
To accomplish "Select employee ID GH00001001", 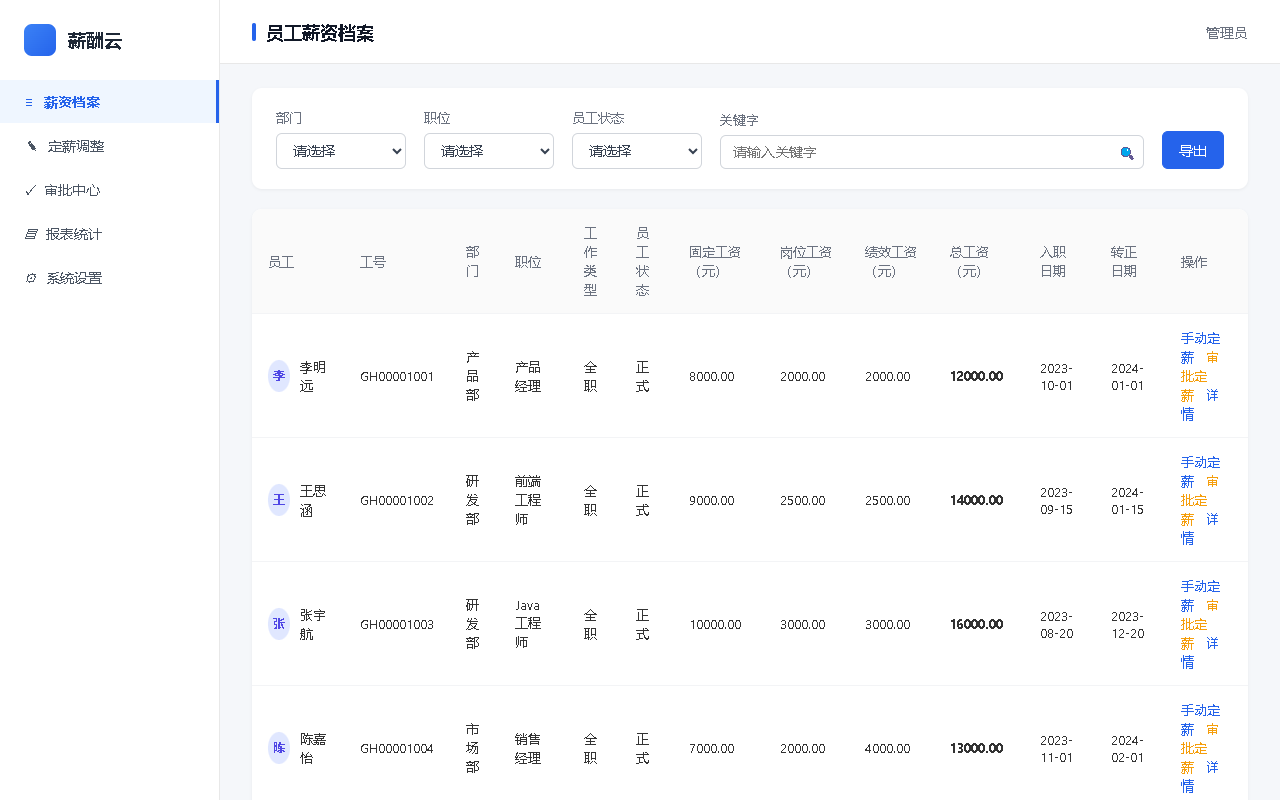I will (x=397, y=377).
